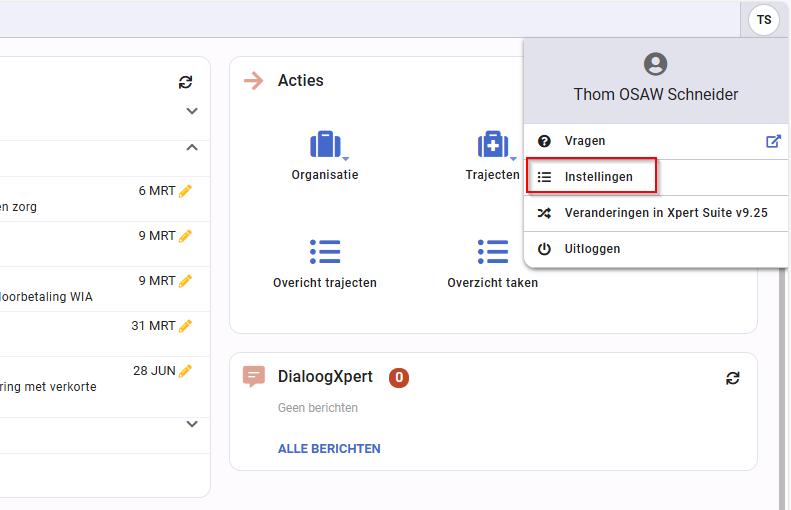Open the Vragen menu item

[585, 142]
